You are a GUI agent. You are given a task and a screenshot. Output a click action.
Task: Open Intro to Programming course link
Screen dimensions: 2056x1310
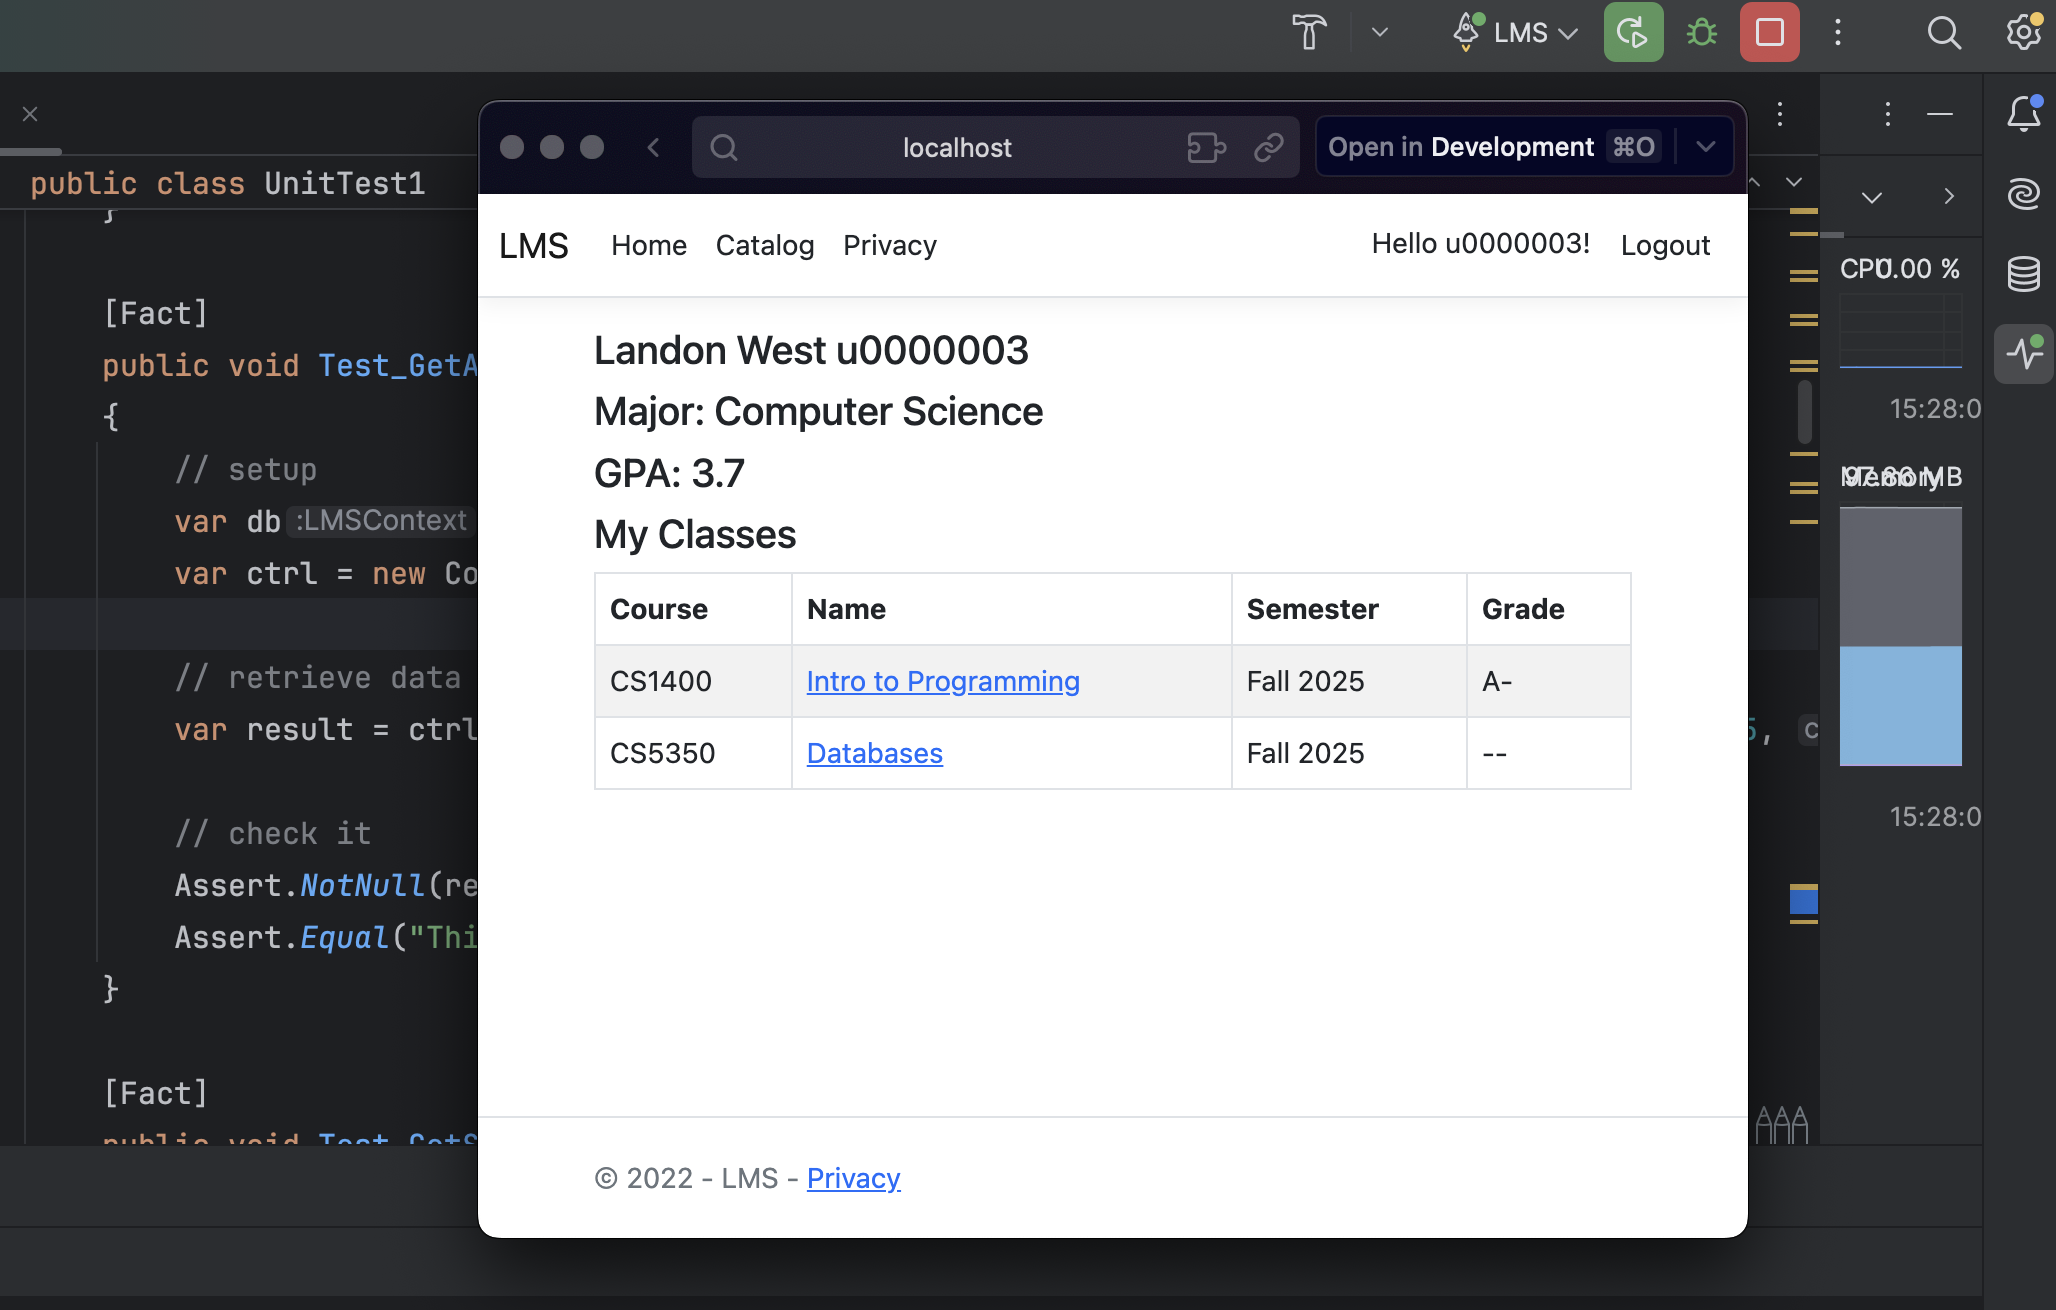(942, 681)
